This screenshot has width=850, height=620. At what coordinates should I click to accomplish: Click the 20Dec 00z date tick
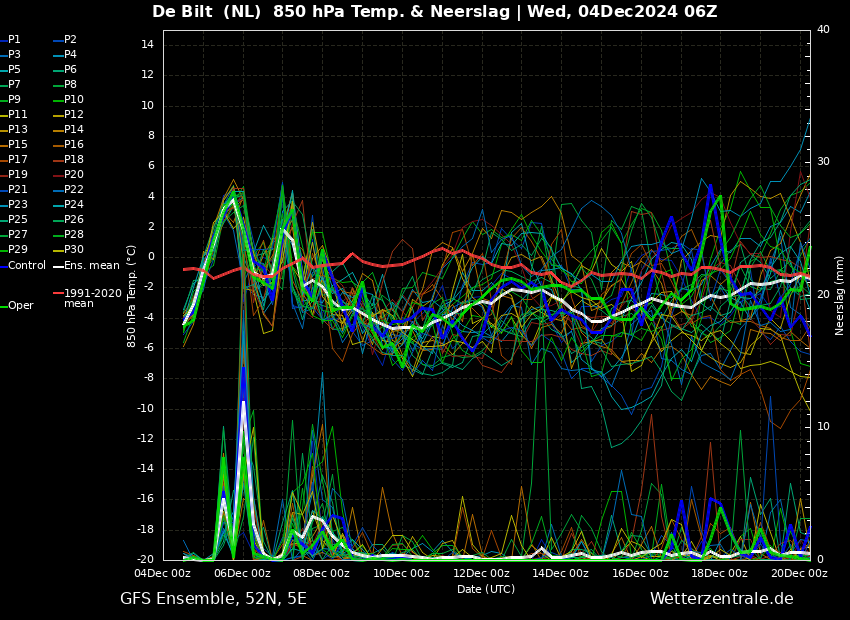click(798, 574)
